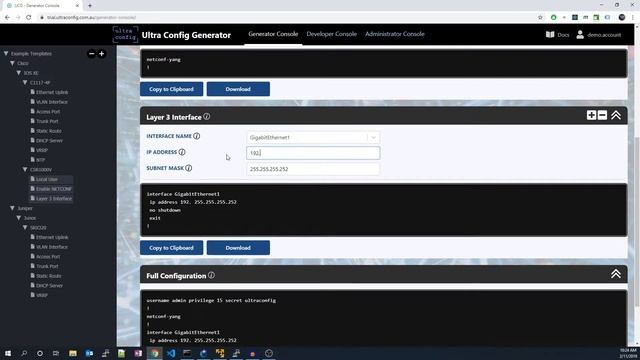The width and height of the screenshot is (640, 360).
Task: Collapse the Full Configuration panel chevrons
Action: click(x=616, y=273)
